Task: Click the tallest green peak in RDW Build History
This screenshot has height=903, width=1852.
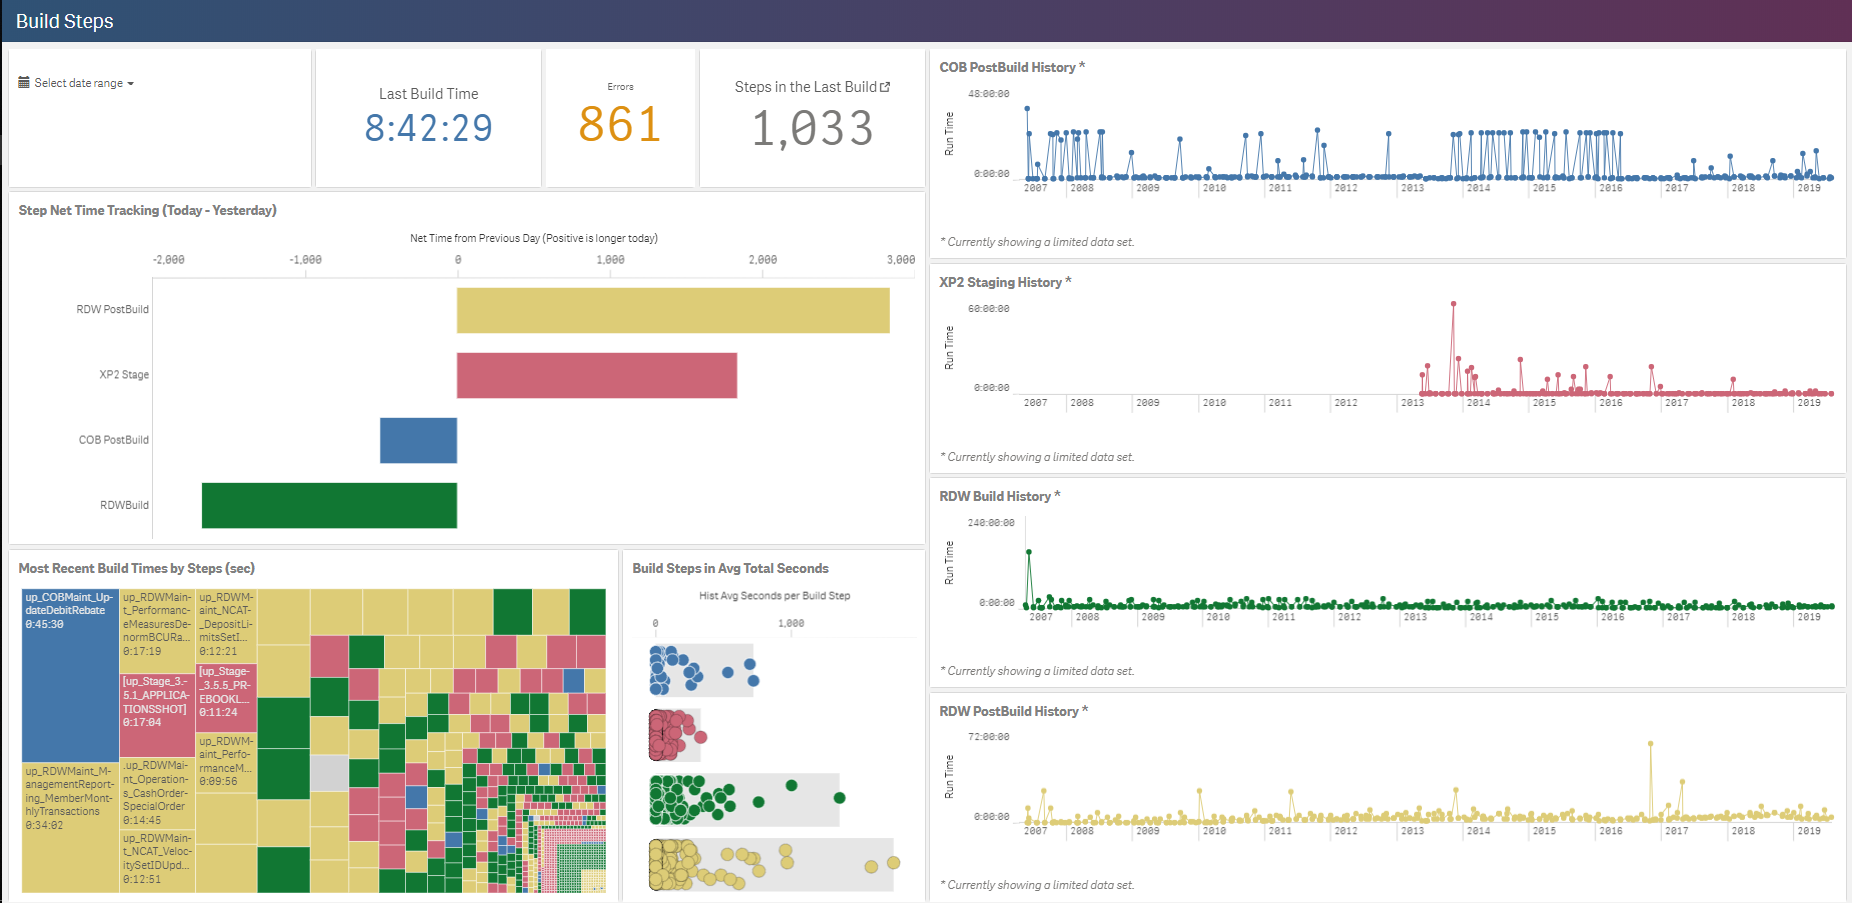Action: point(1028,552)
